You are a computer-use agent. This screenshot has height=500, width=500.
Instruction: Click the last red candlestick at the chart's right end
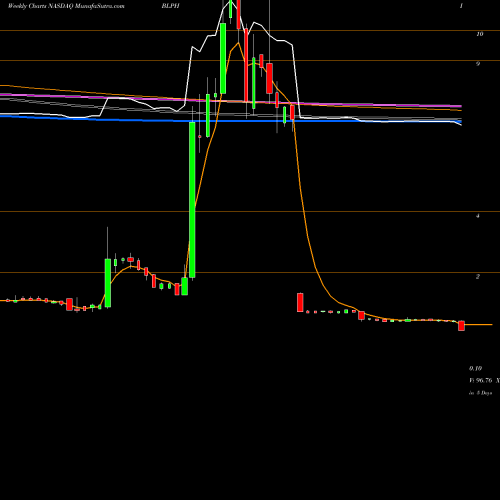[461, 326]
